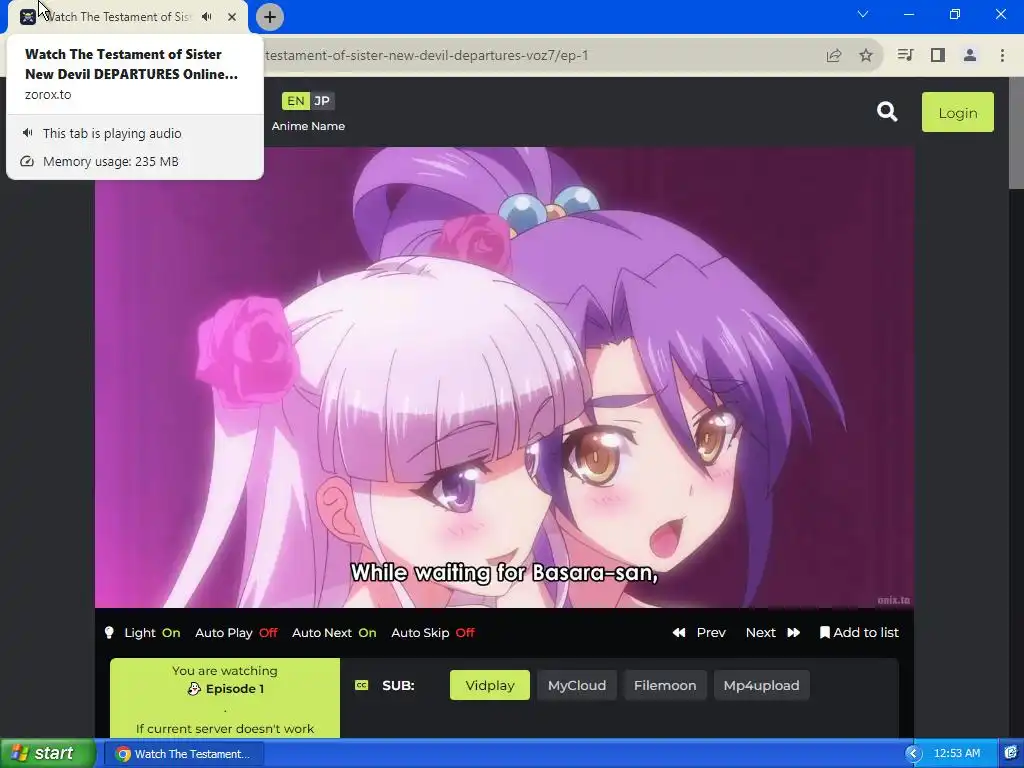Click the 'Anime Name' label

308,126
